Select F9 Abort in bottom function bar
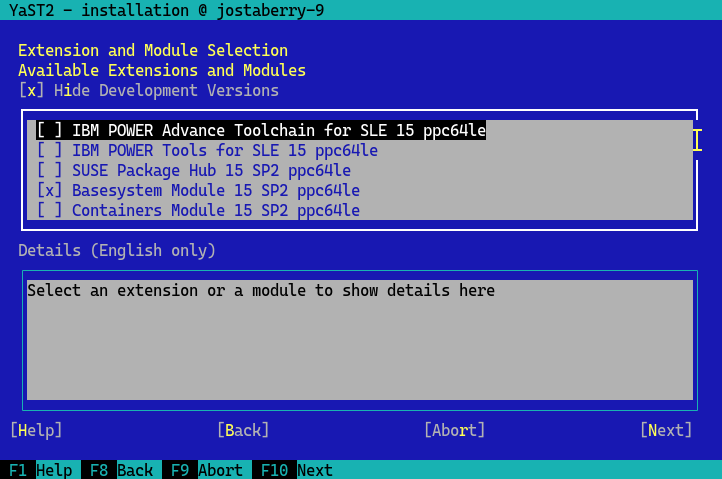Viewport: 722px width, 479px height. pyautogui.click(x=206, y=470)
